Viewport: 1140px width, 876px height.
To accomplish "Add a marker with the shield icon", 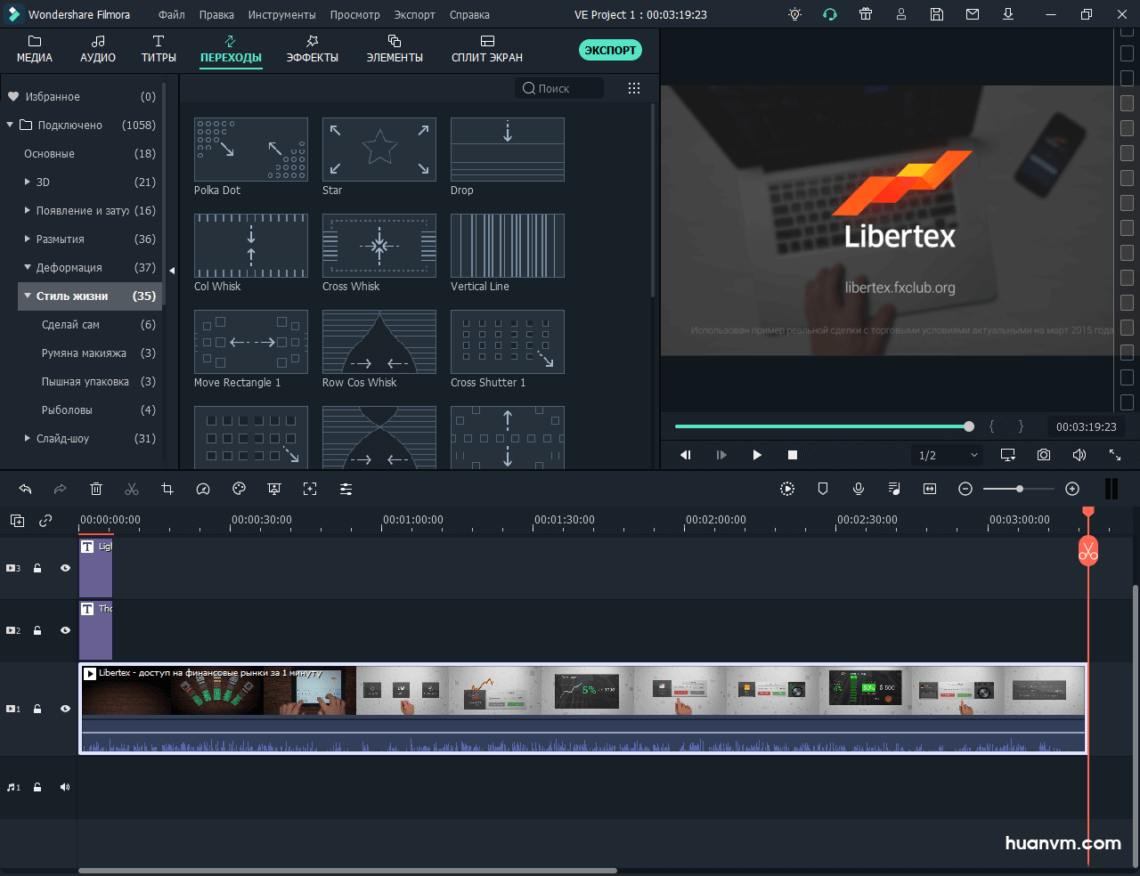I will pos(822,489).
